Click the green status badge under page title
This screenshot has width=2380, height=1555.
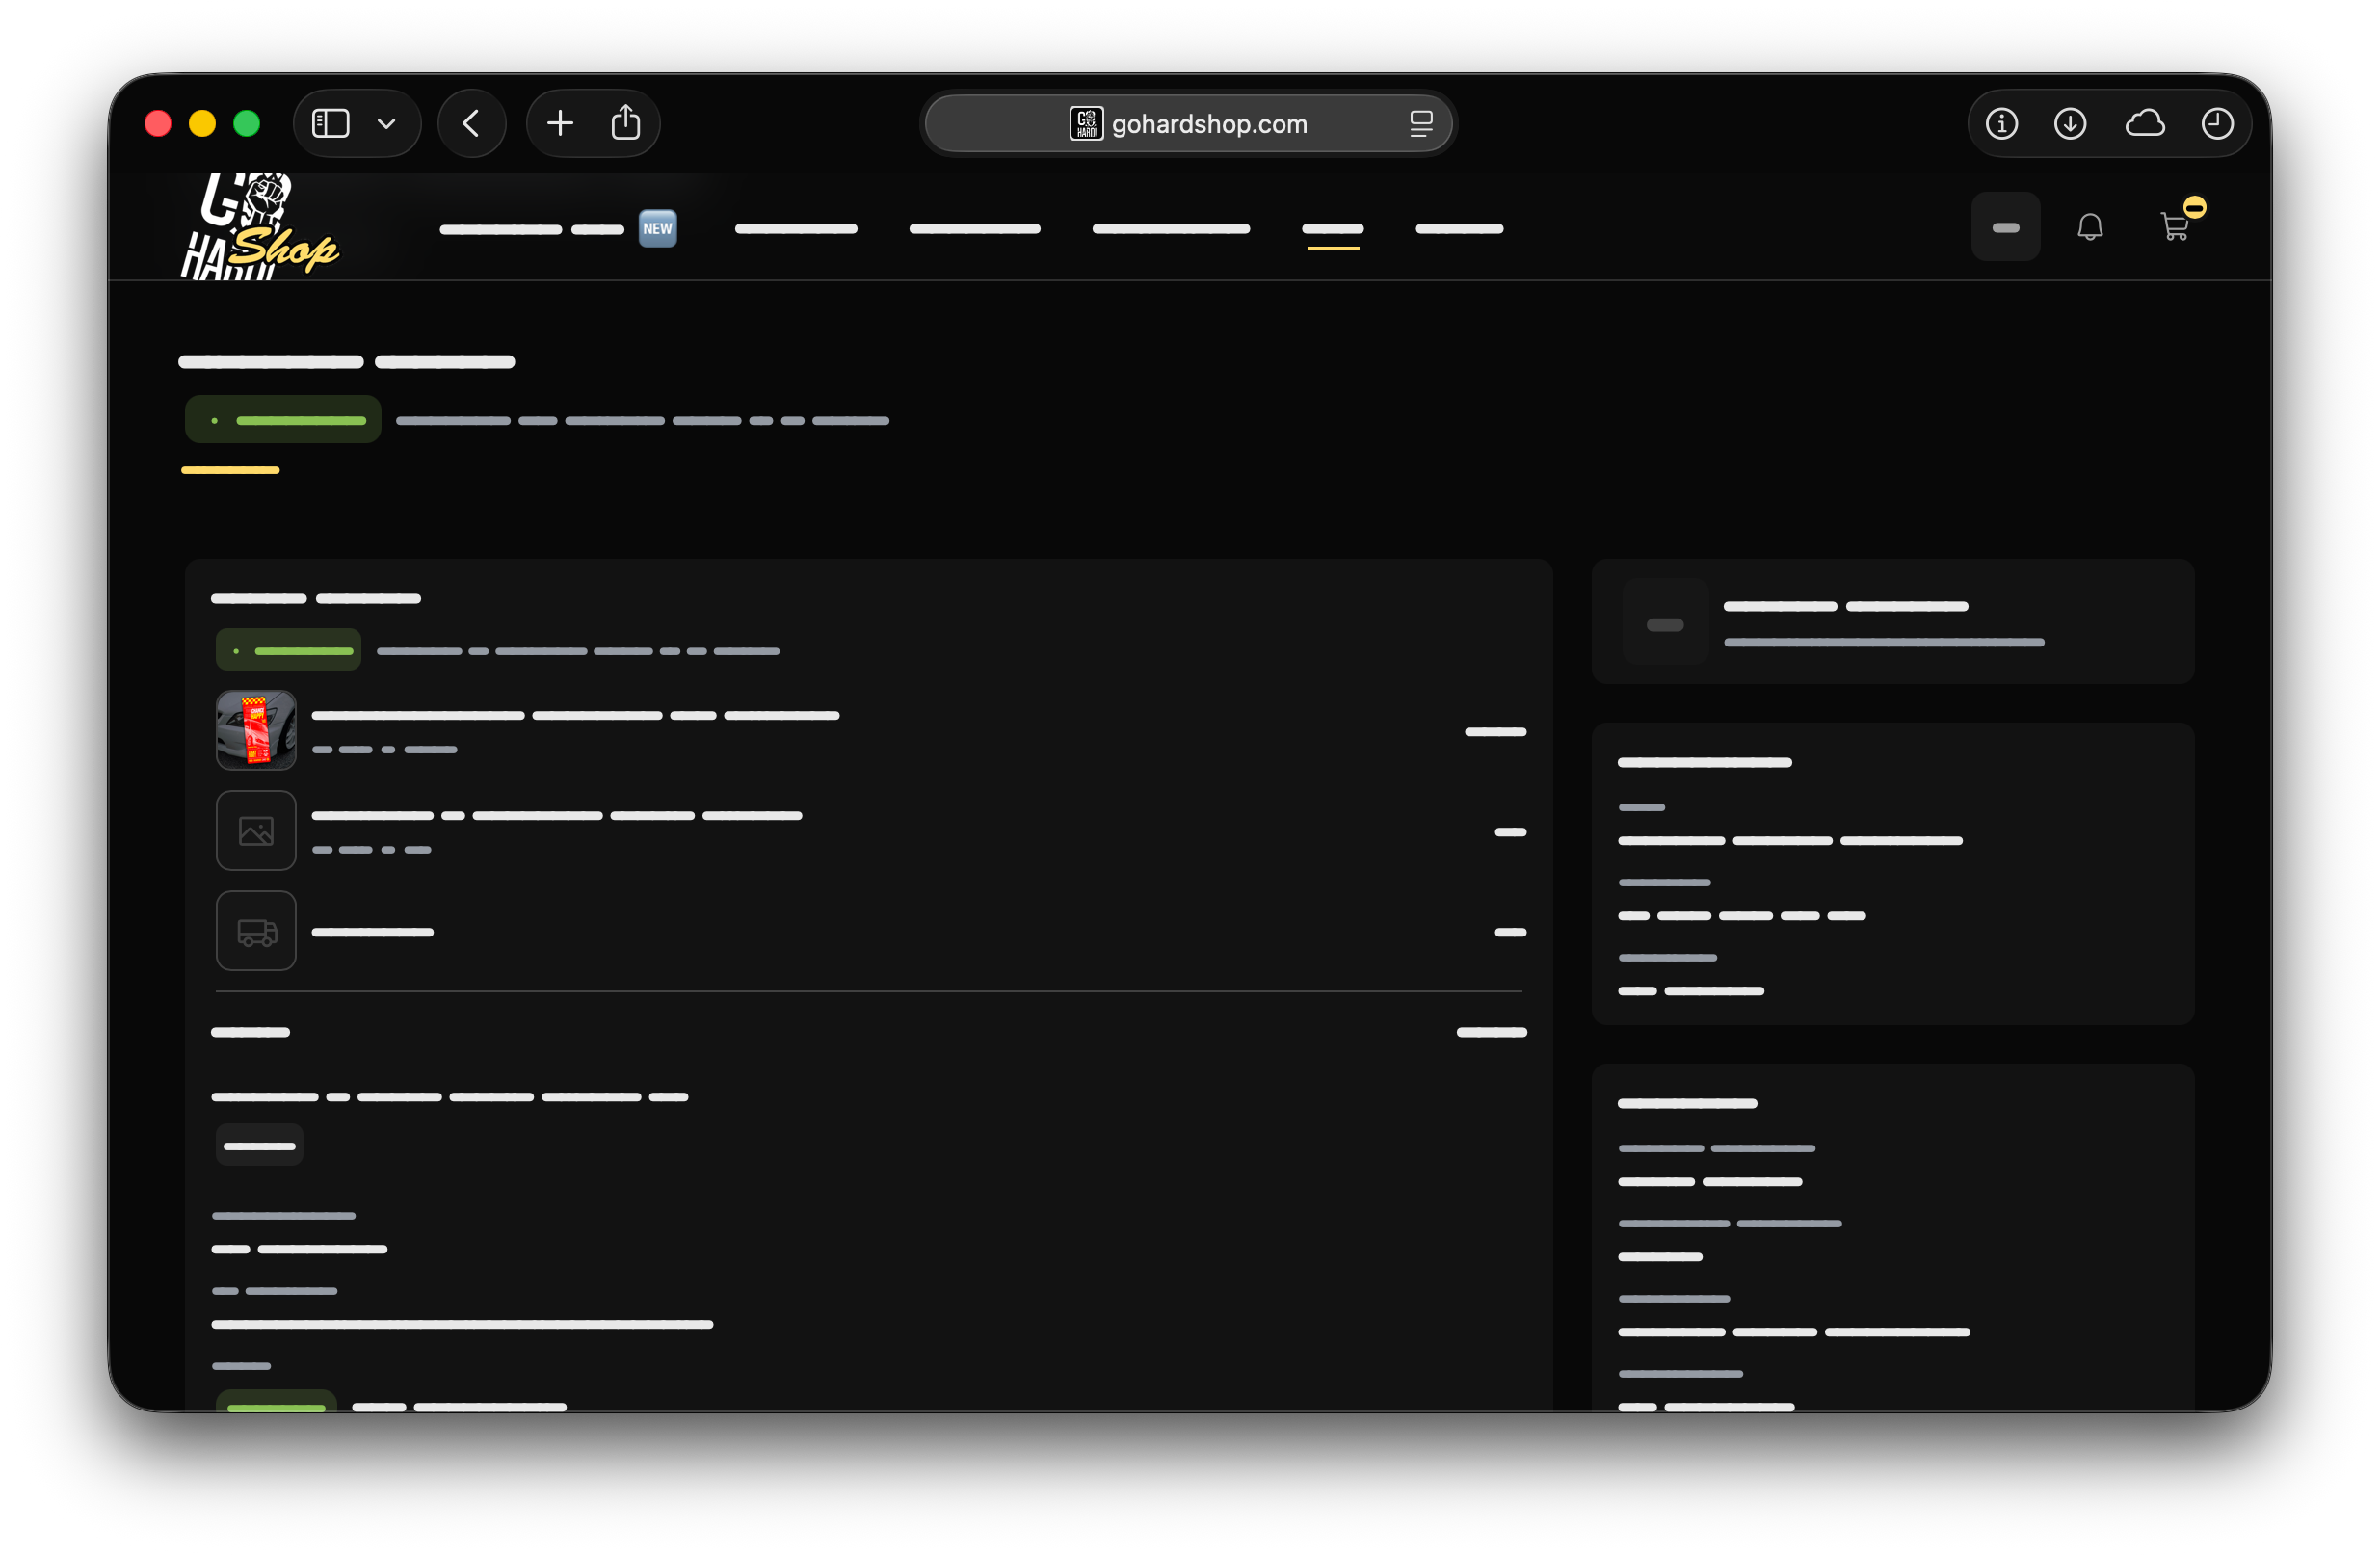(x=283, y=420)
